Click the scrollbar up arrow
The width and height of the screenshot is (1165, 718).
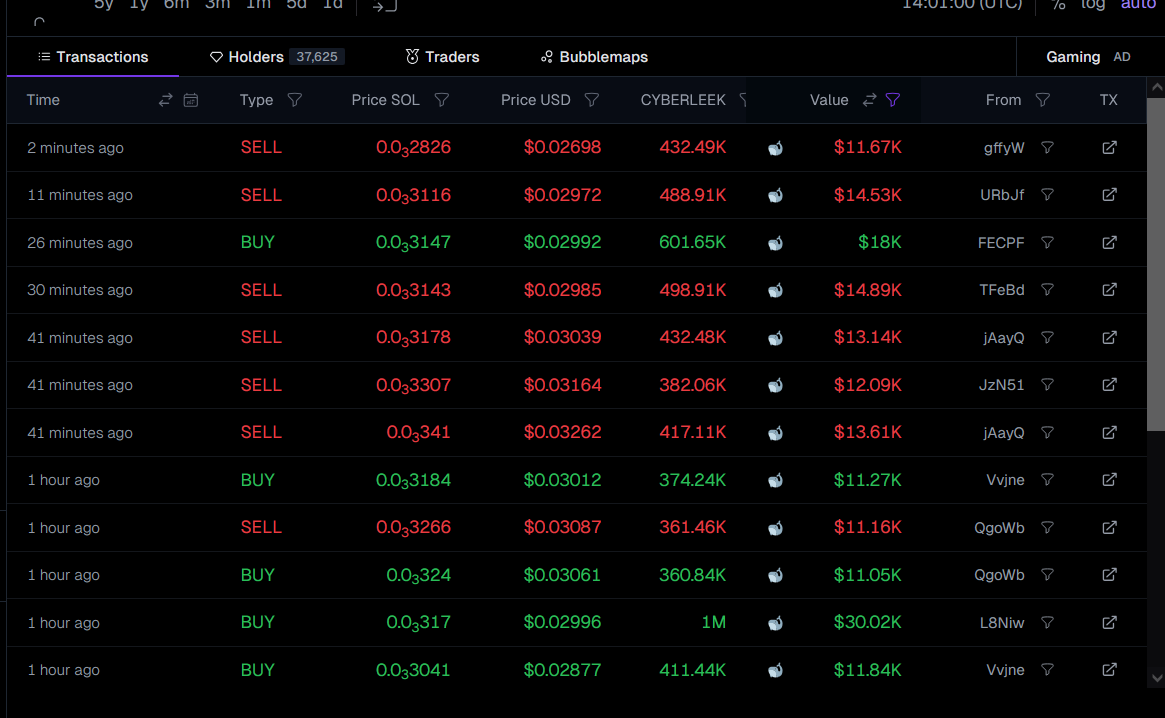(1156, 88)
